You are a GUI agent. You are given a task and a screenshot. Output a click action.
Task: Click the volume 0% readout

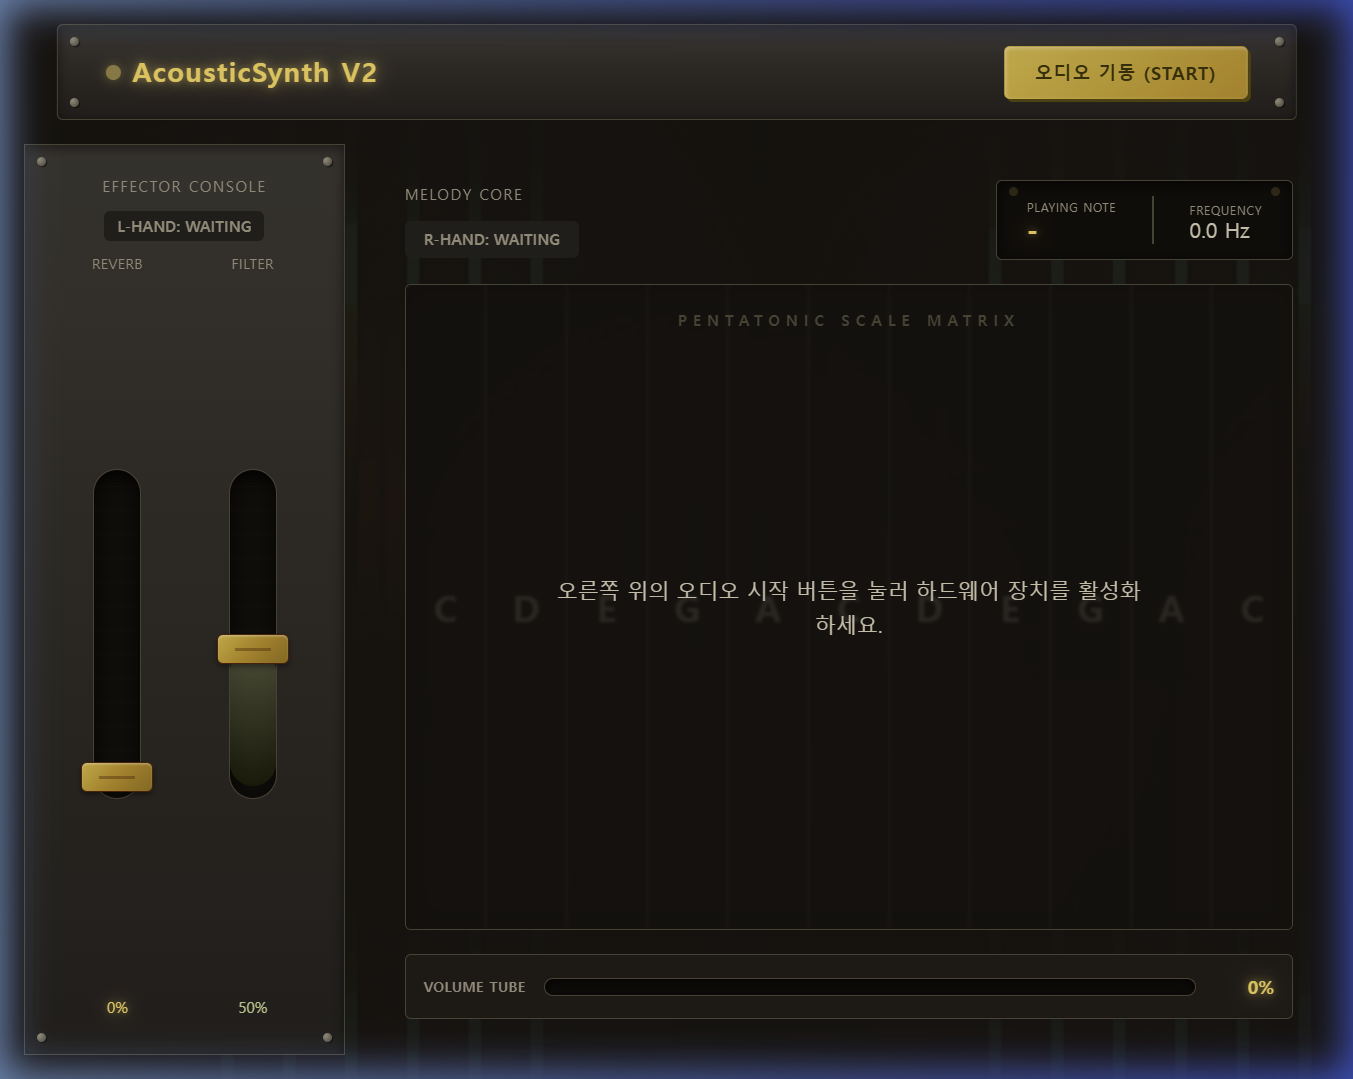coord(1260,988)
